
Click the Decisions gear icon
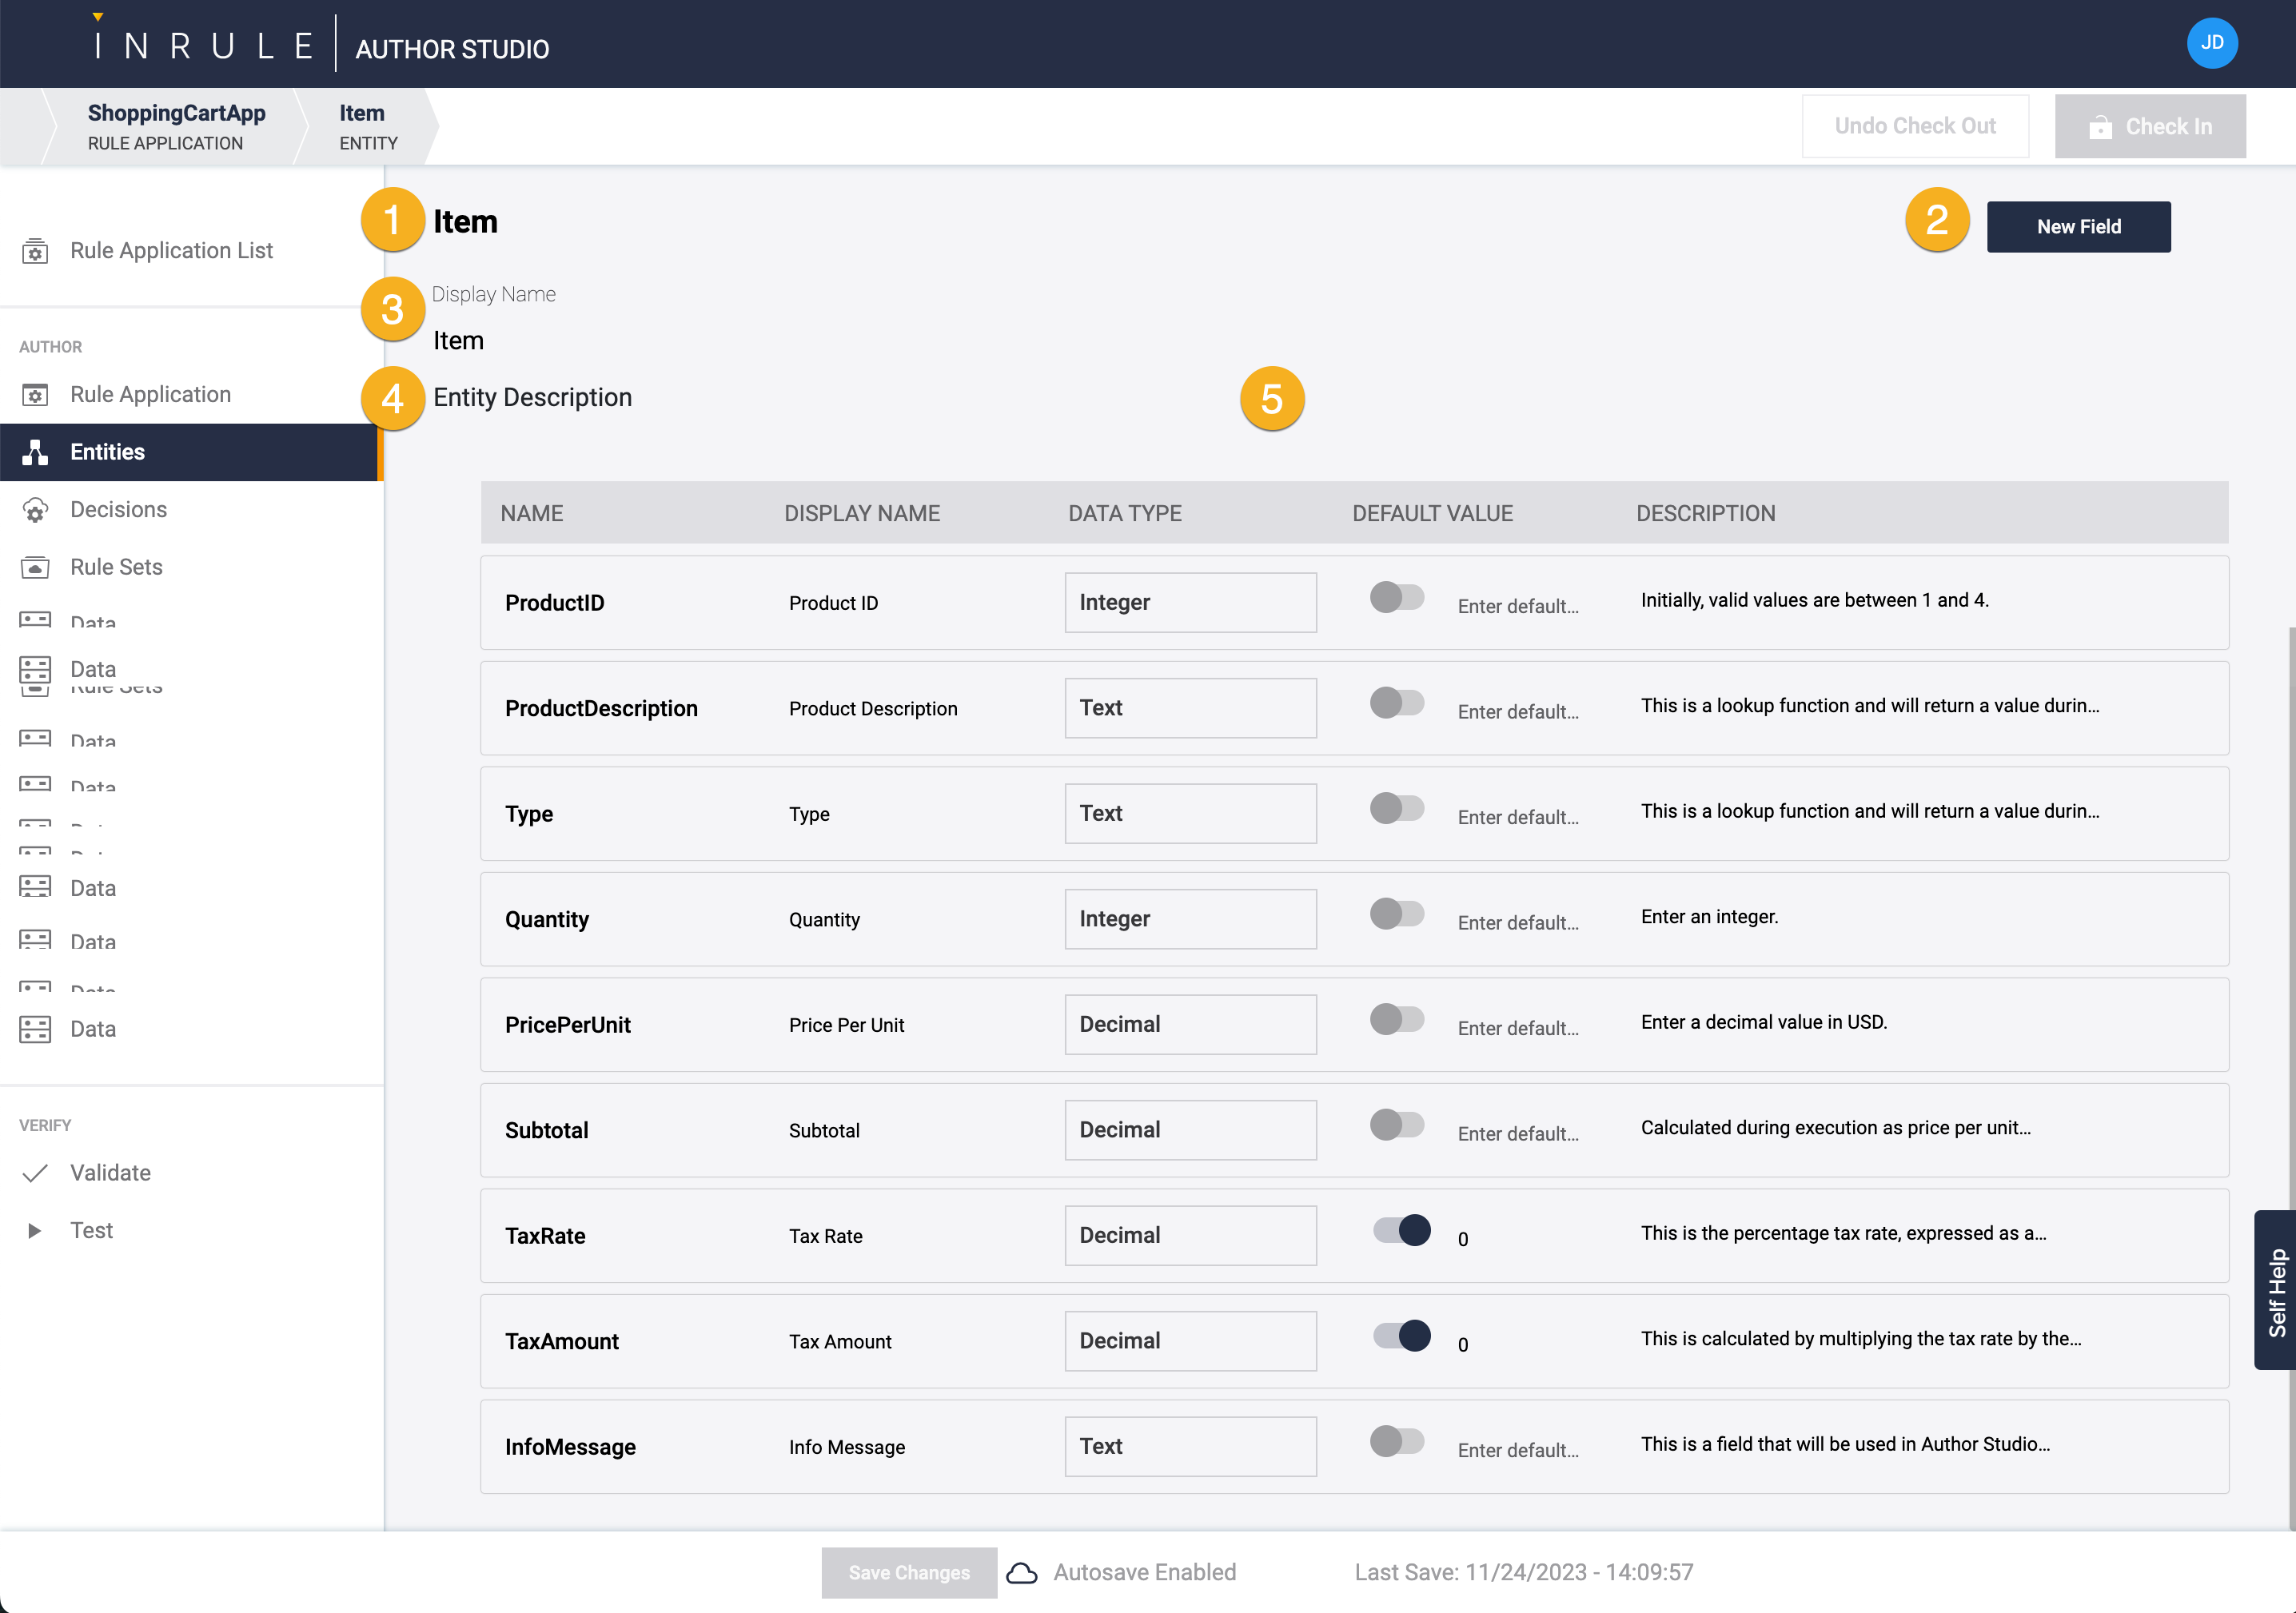35,510
